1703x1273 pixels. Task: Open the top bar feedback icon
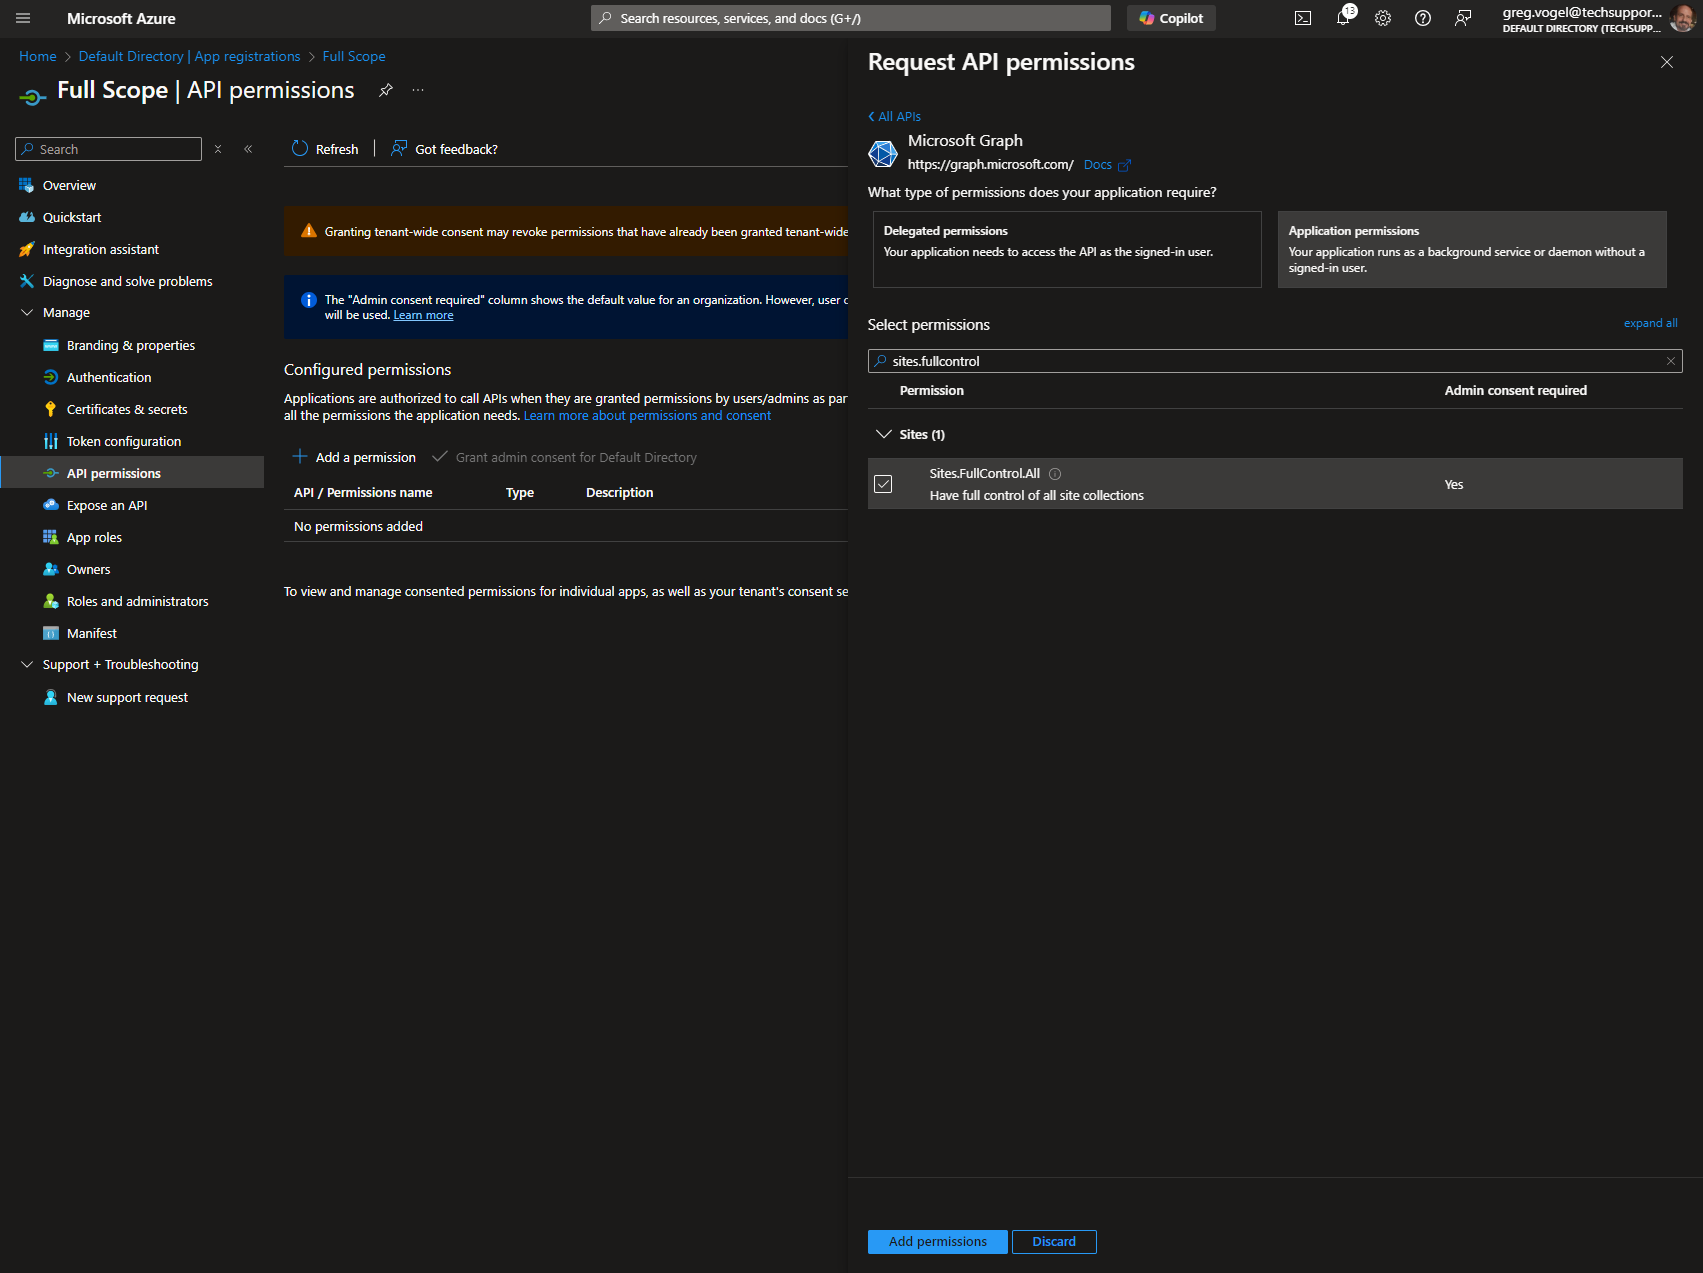click(1463, 18)
